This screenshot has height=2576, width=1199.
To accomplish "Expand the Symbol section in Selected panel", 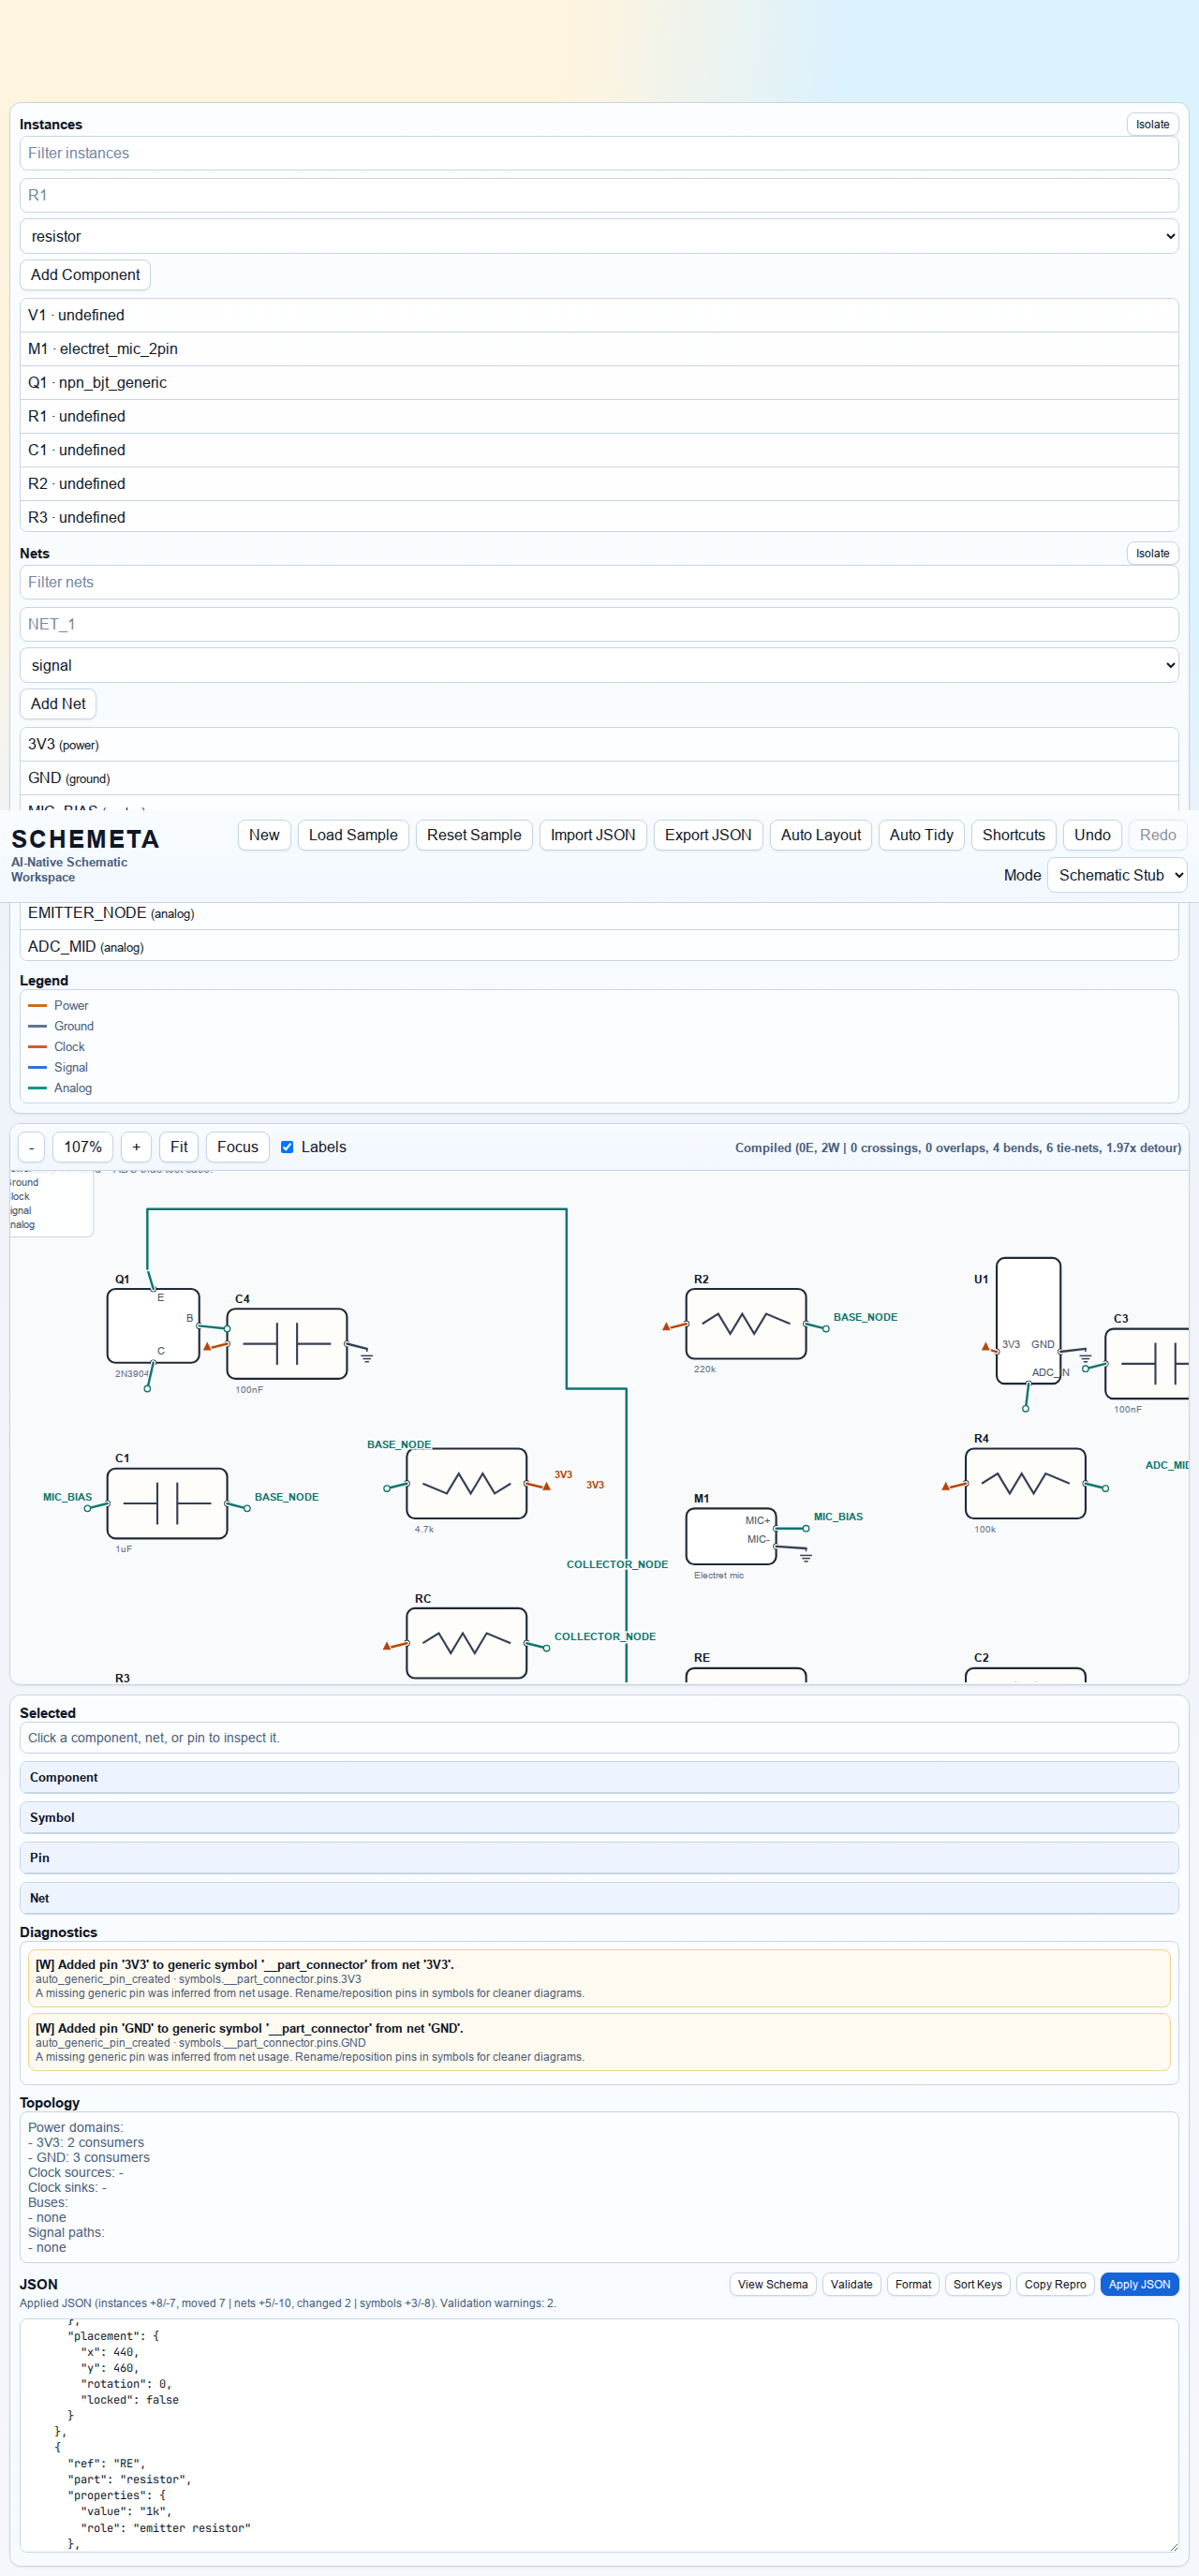I will [599, 1817].
